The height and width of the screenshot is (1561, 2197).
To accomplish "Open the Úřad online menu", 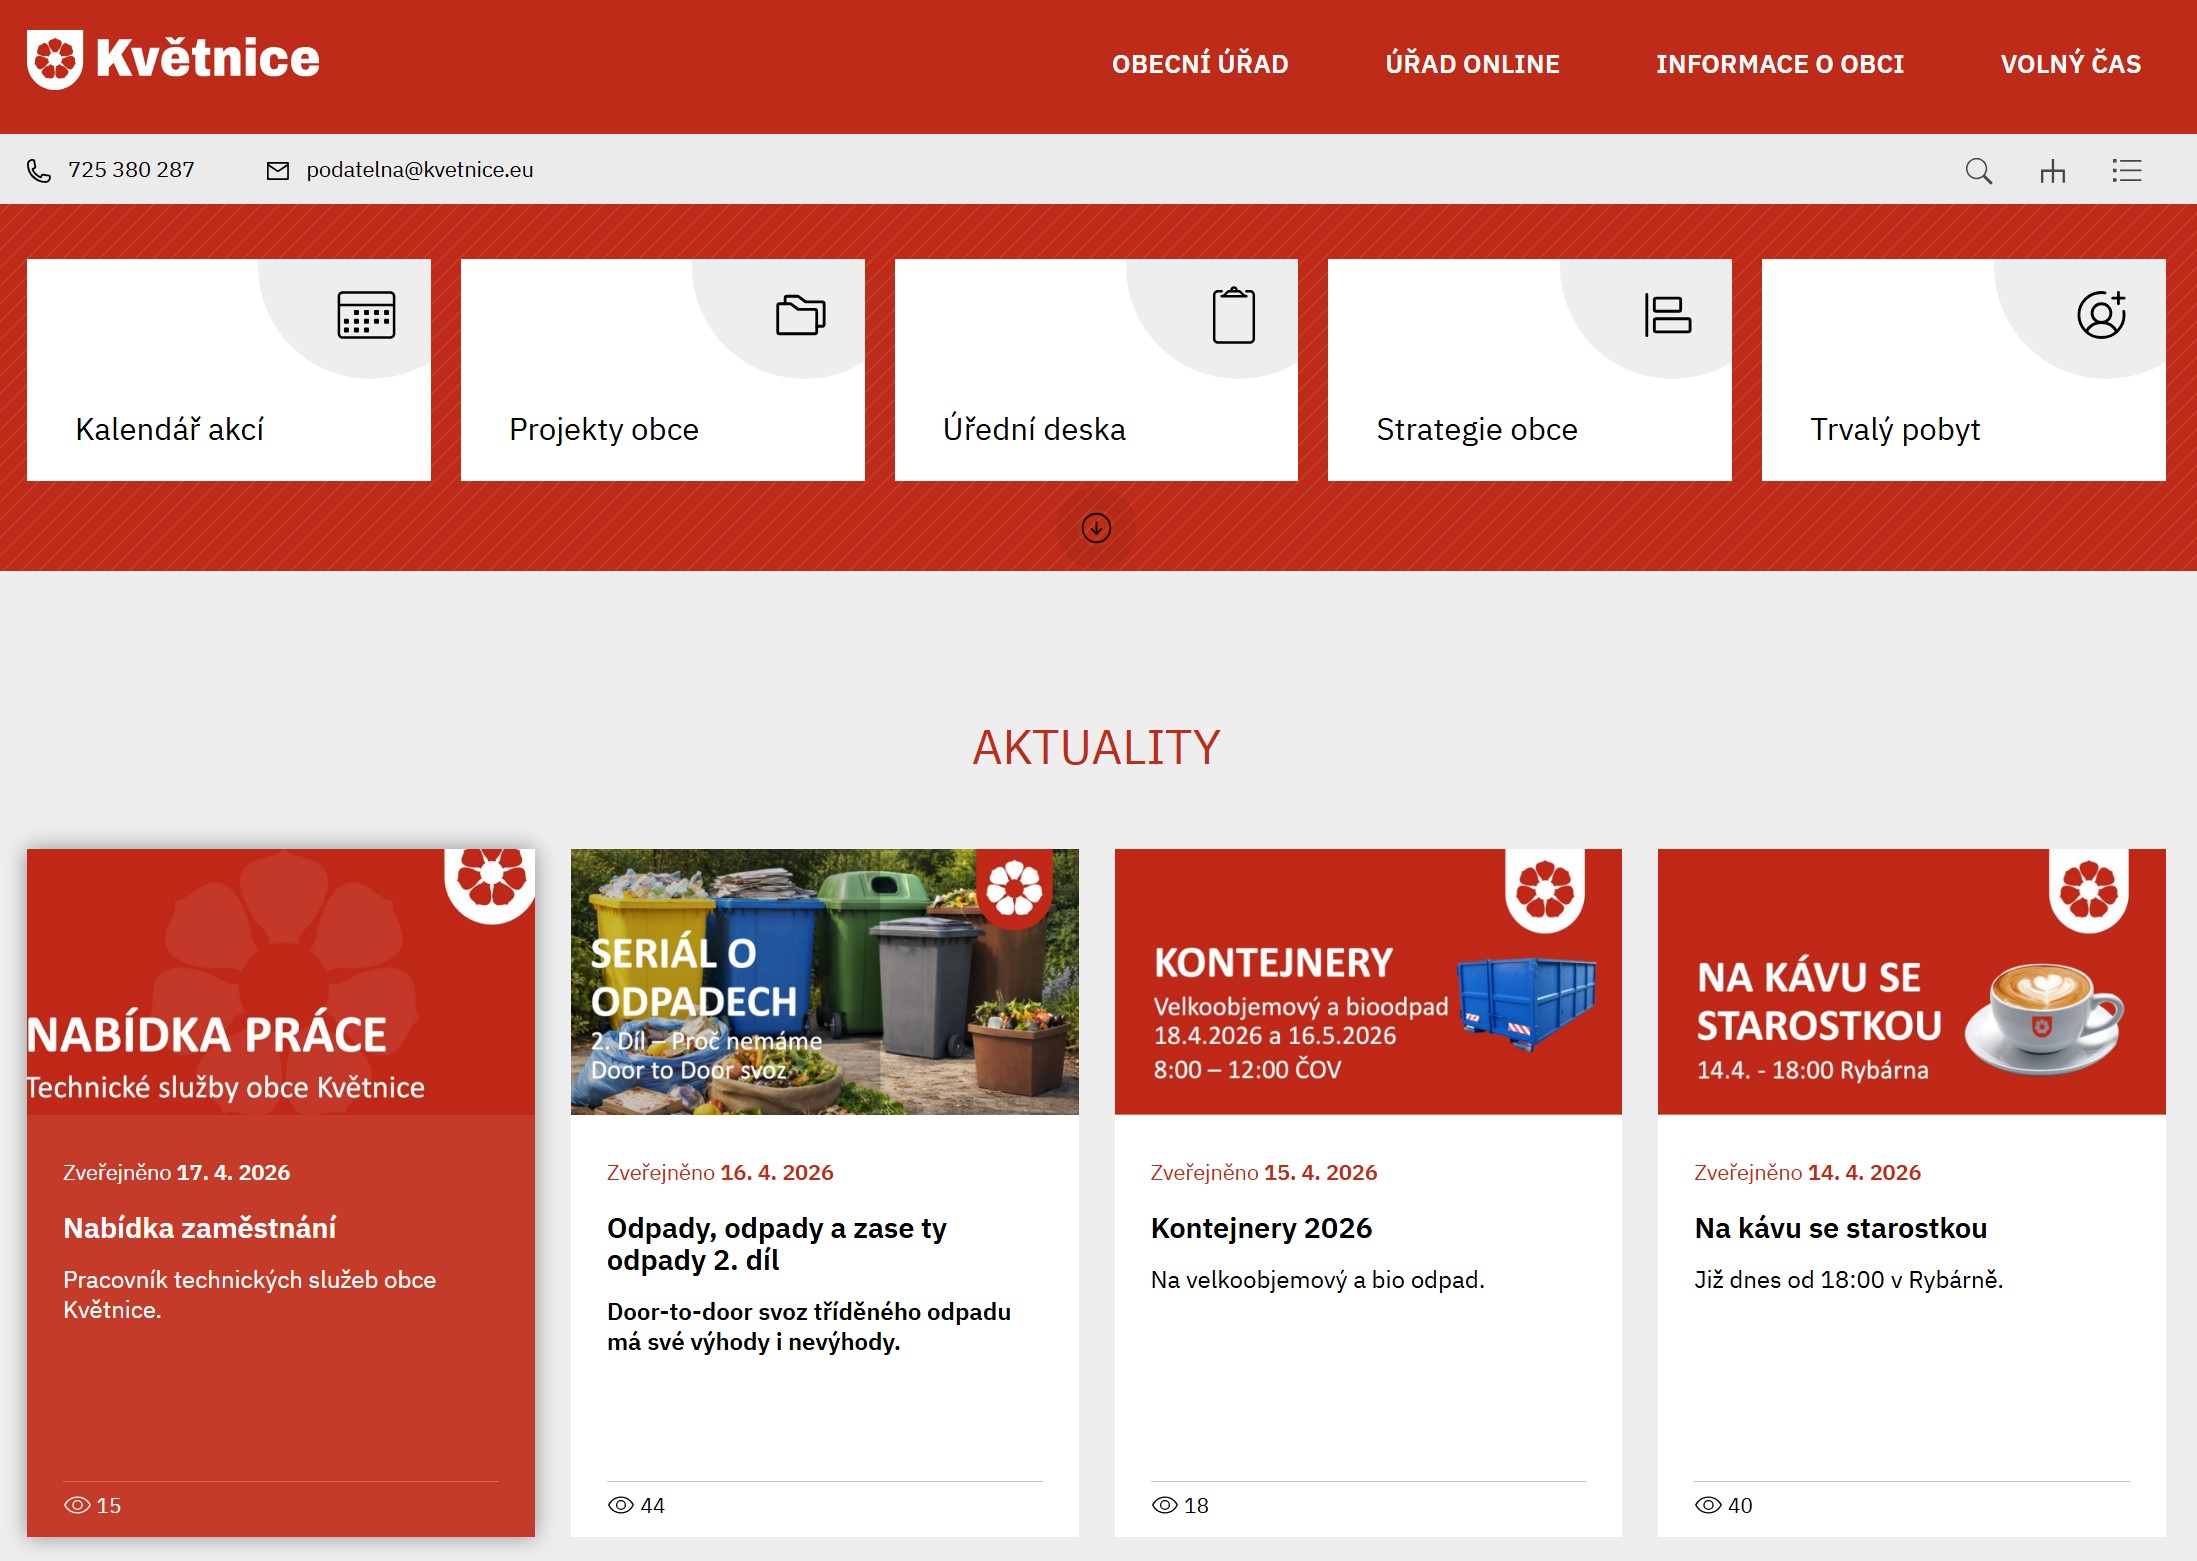I will pos(1472,64).
